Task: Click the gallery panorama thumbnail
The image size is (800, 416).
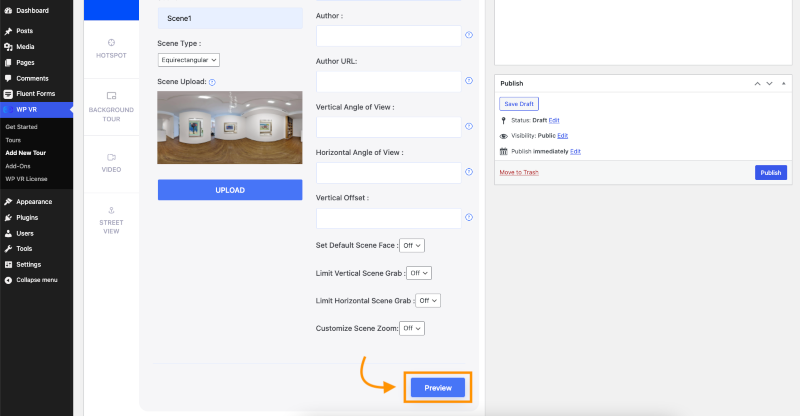Action: coord(230,128)
